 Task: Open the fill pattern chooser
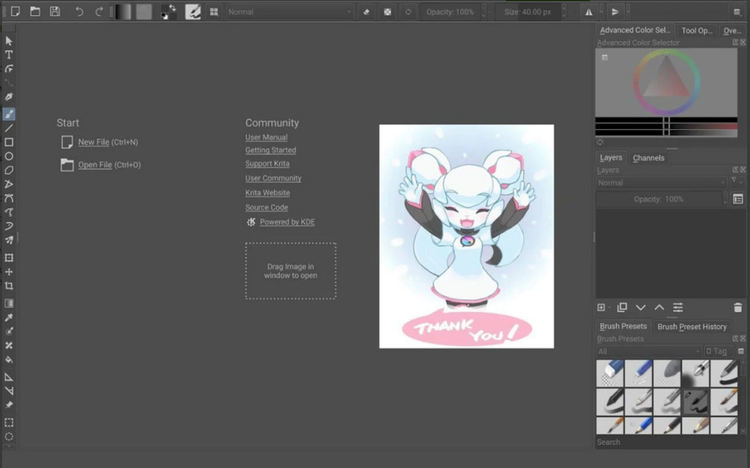(x=143, y=12)
